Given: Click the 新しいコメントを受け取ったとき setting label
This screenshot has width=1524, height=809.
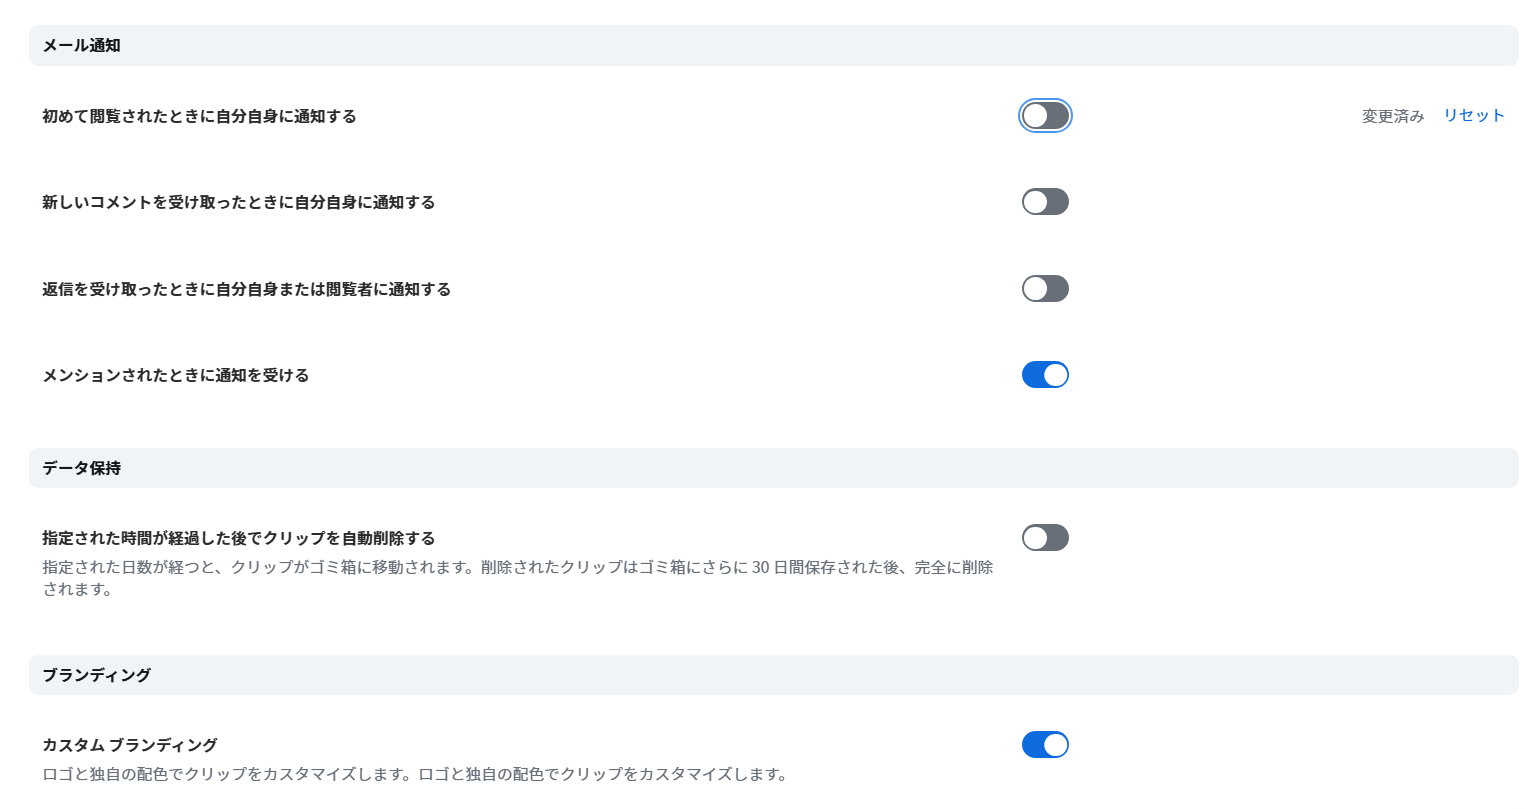Looking at the screenshot, I should coord(238,203).
